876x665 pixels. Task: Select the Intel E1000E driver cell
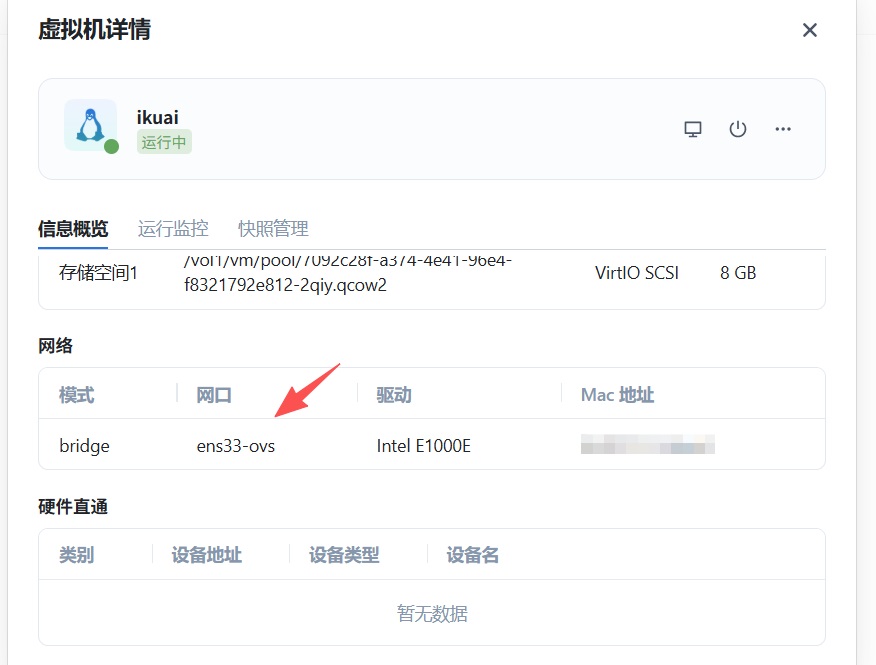pyautogui.click(x=423, y=446)
